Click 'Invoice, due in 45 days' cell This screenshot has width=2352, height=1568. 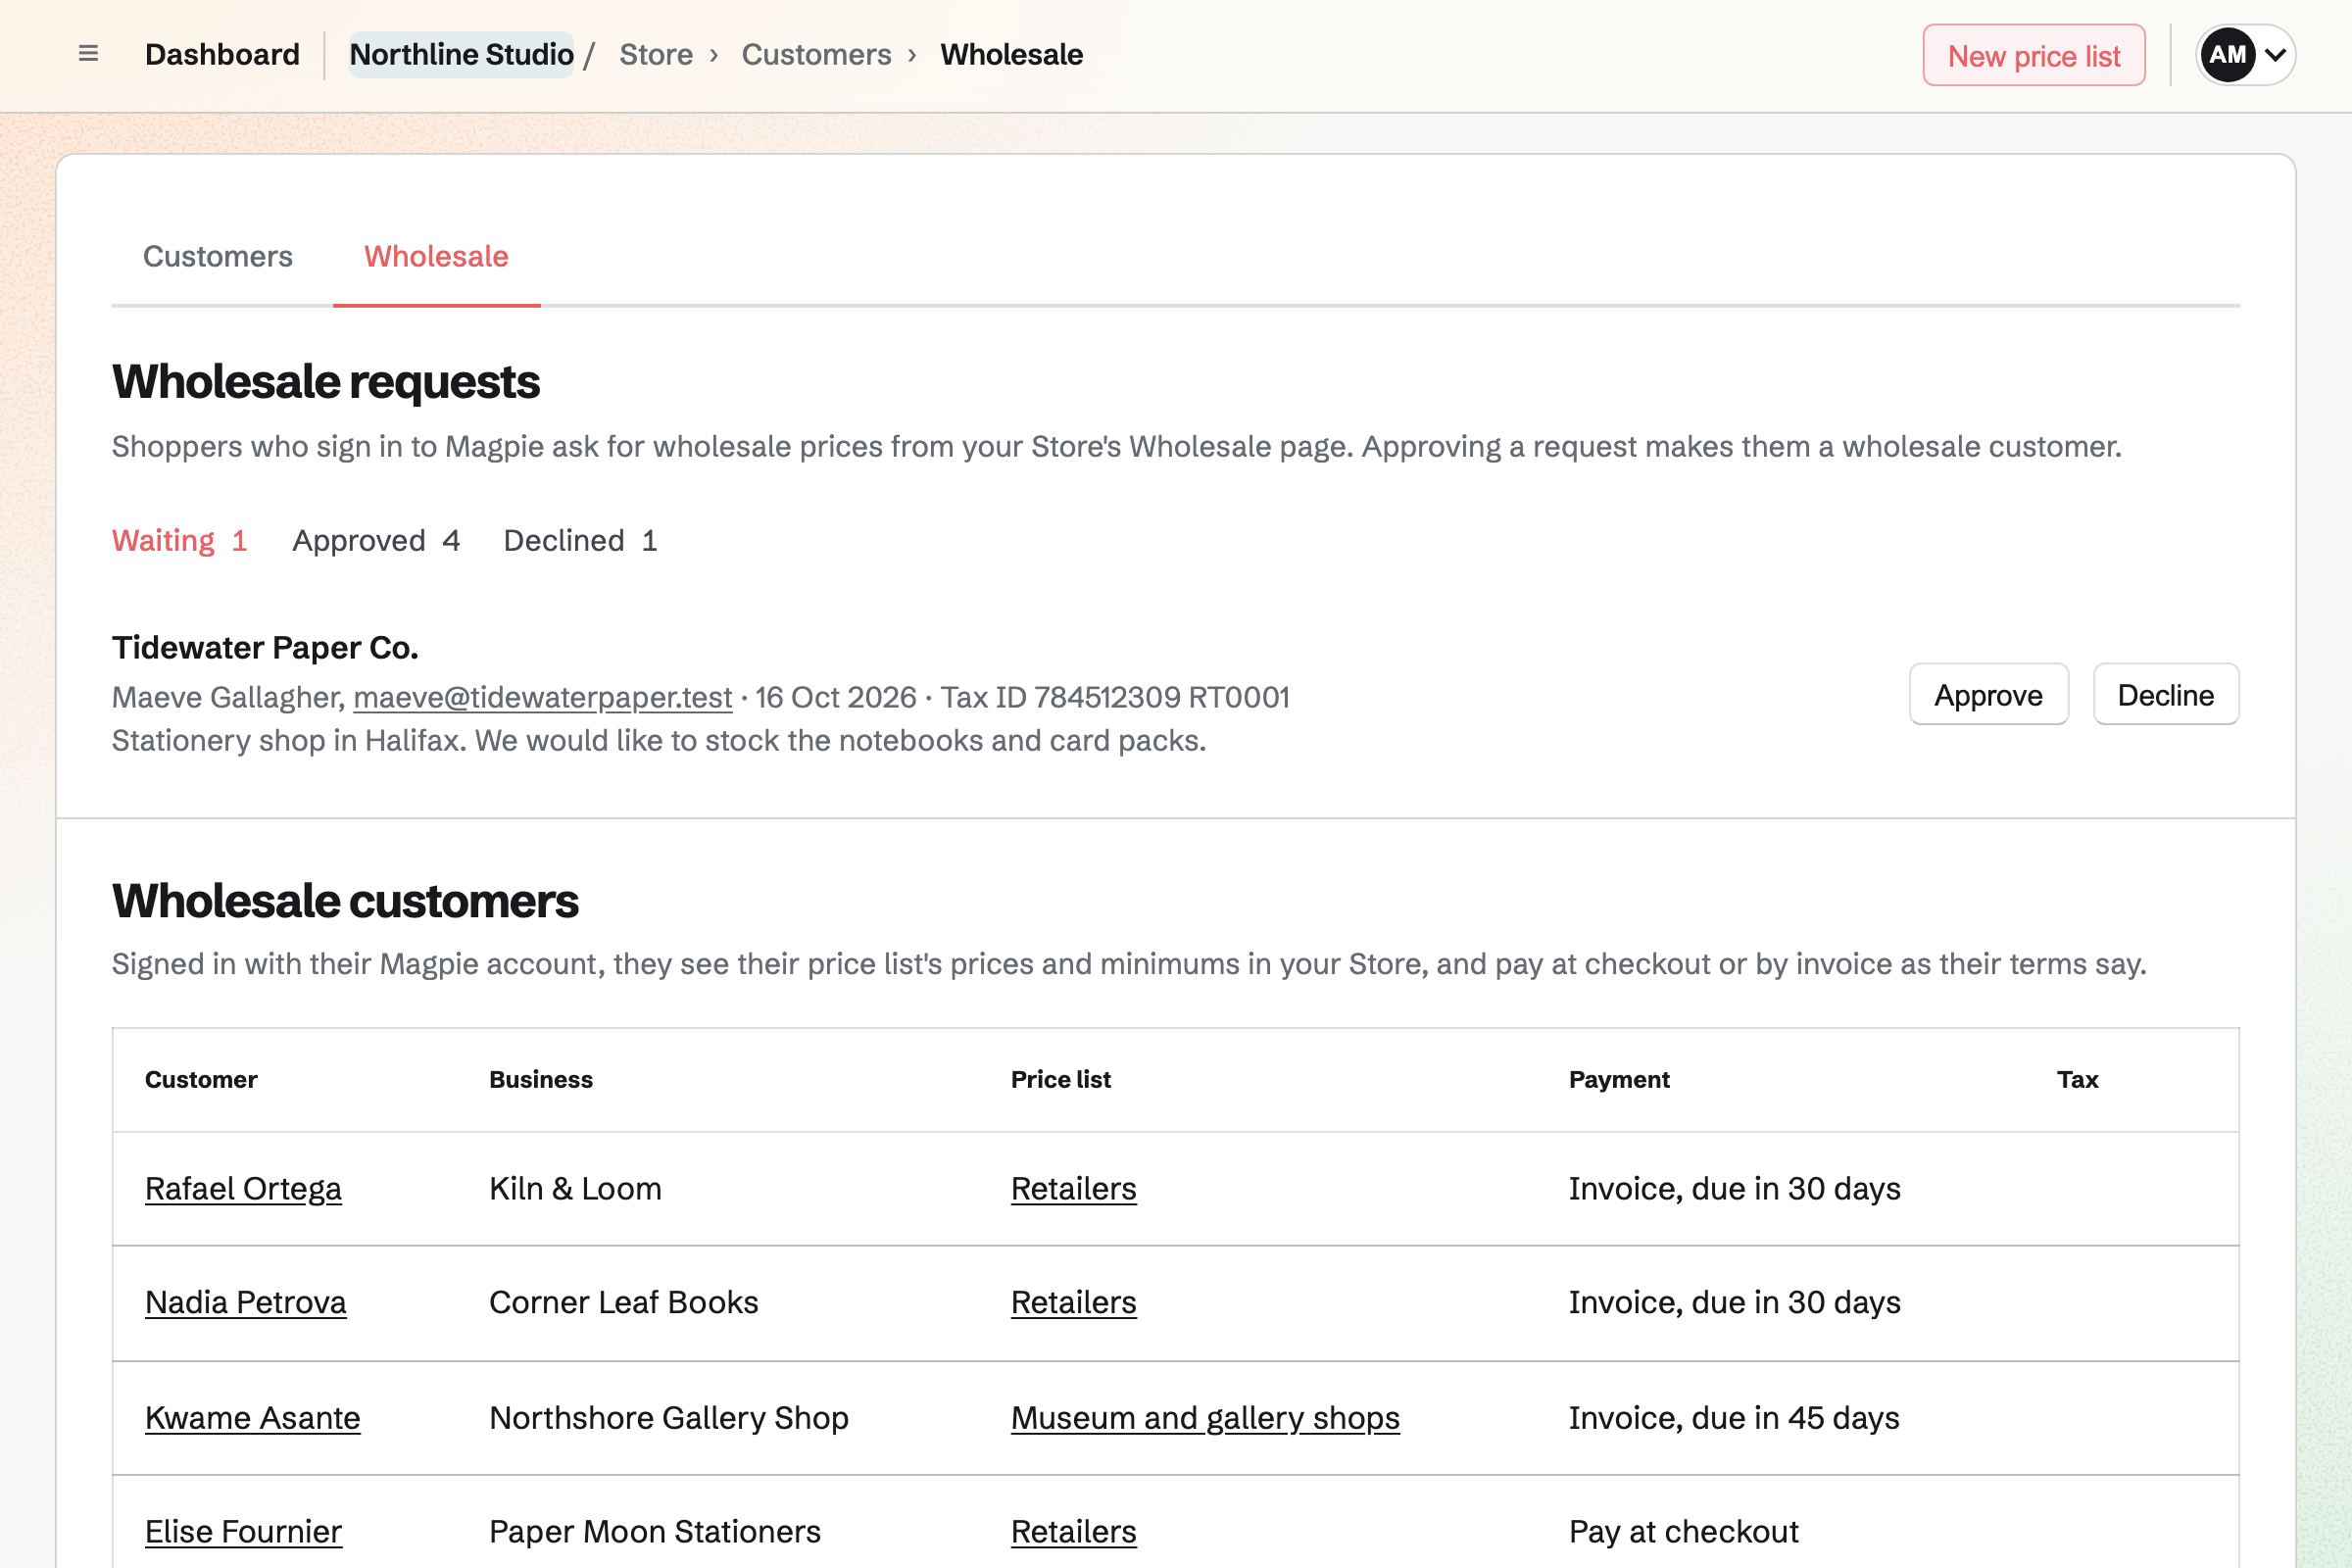click(x=1734, y=1418)
